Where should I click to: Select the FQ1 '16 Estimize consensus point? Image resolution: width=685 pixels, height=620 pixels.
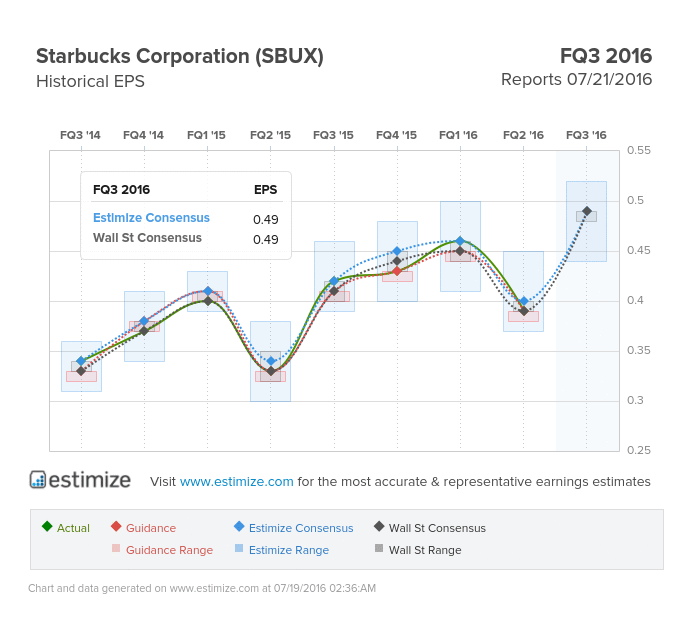coord(460,241)
